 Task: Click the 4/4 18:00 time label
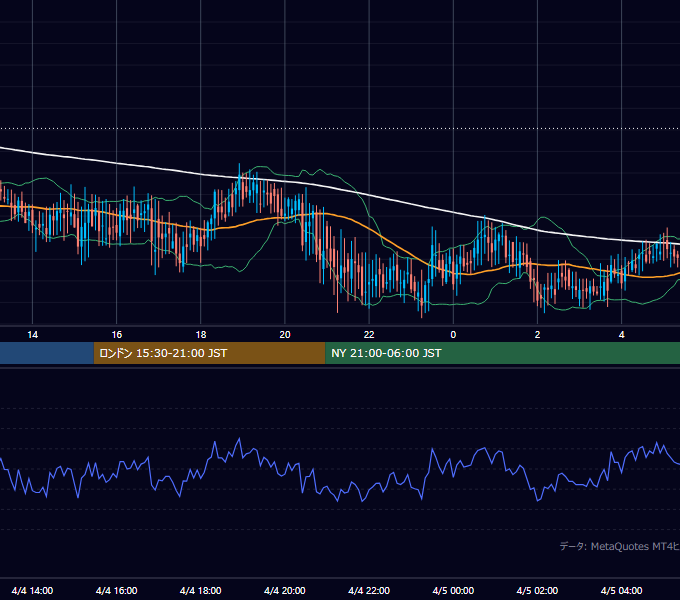[201, 590]
